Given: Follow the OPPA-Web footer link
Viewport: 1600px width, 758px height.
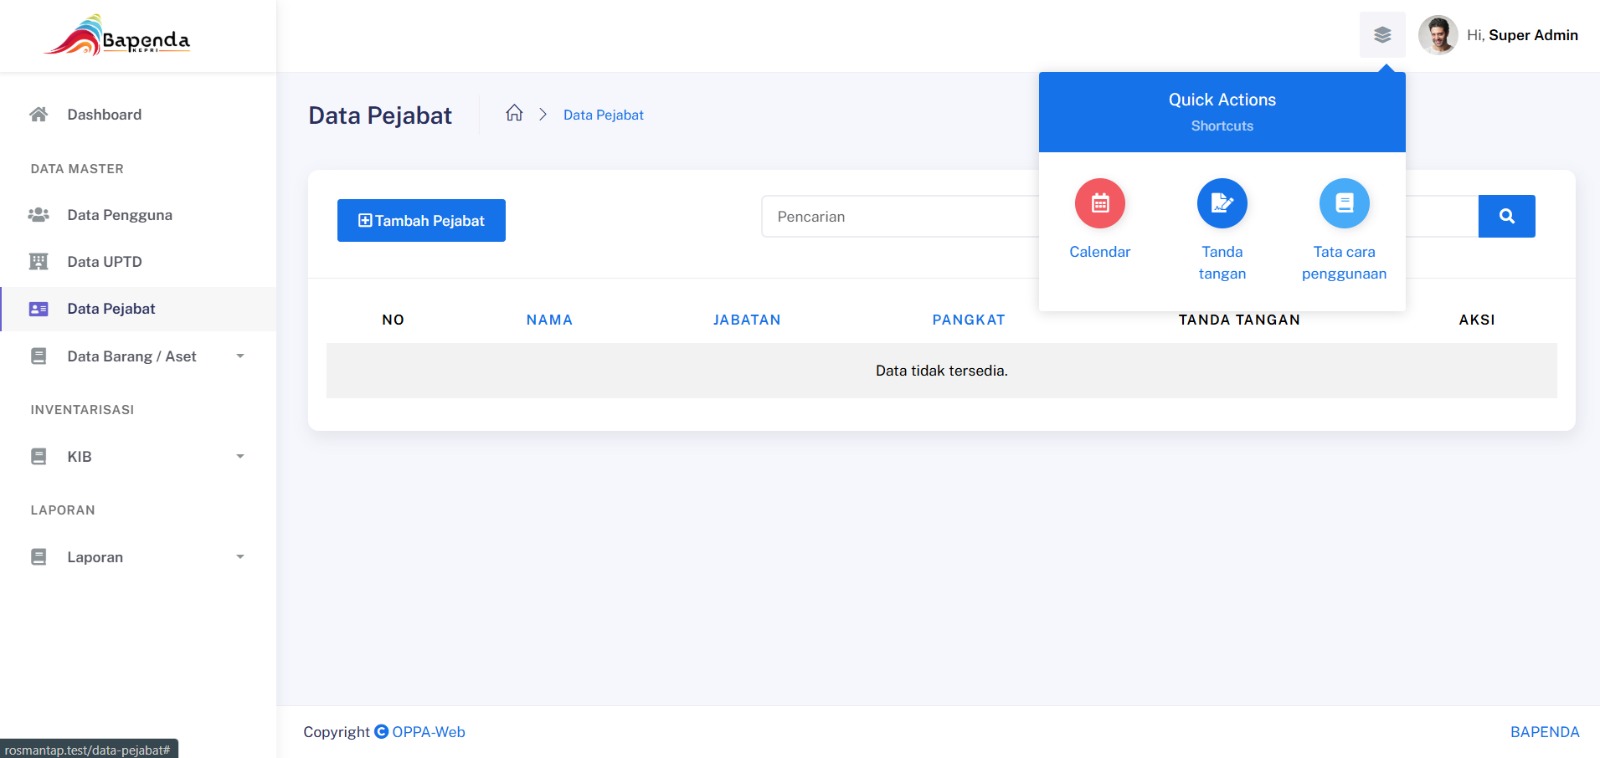Looking at the screenshot, I should tap(428, 732).
